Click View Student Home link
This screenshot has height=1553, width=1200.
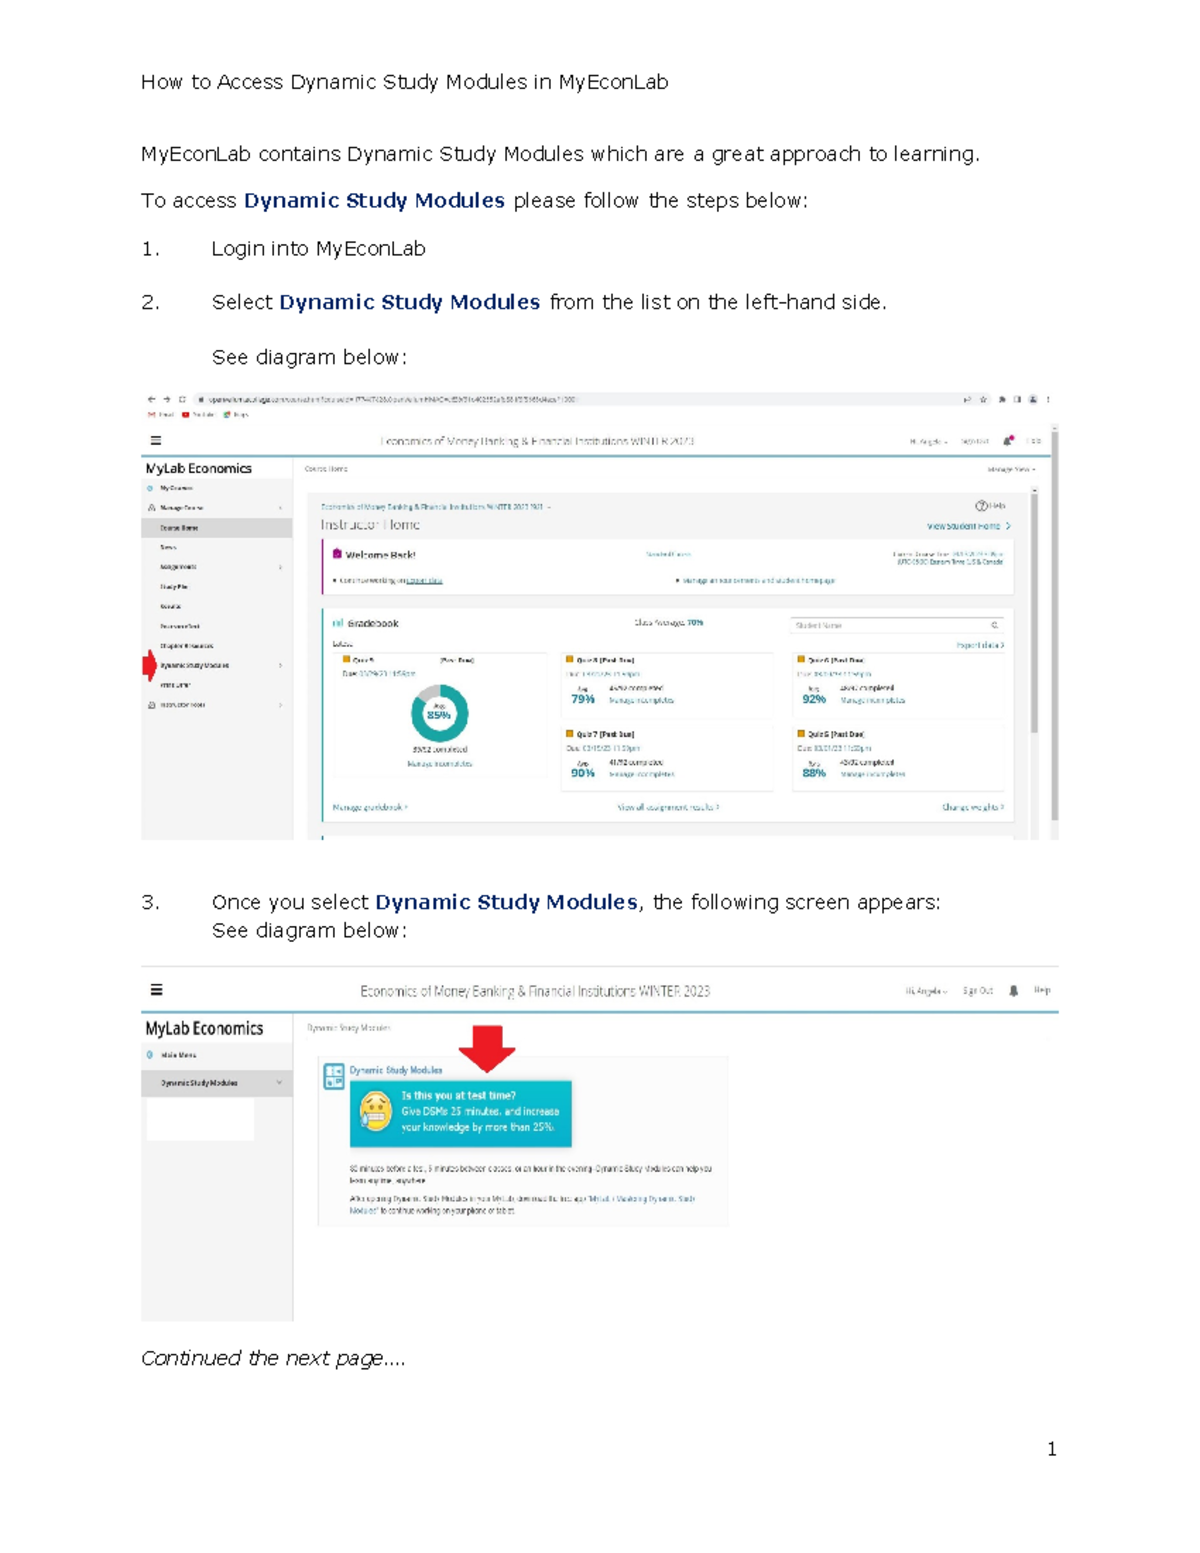(968, 526)
